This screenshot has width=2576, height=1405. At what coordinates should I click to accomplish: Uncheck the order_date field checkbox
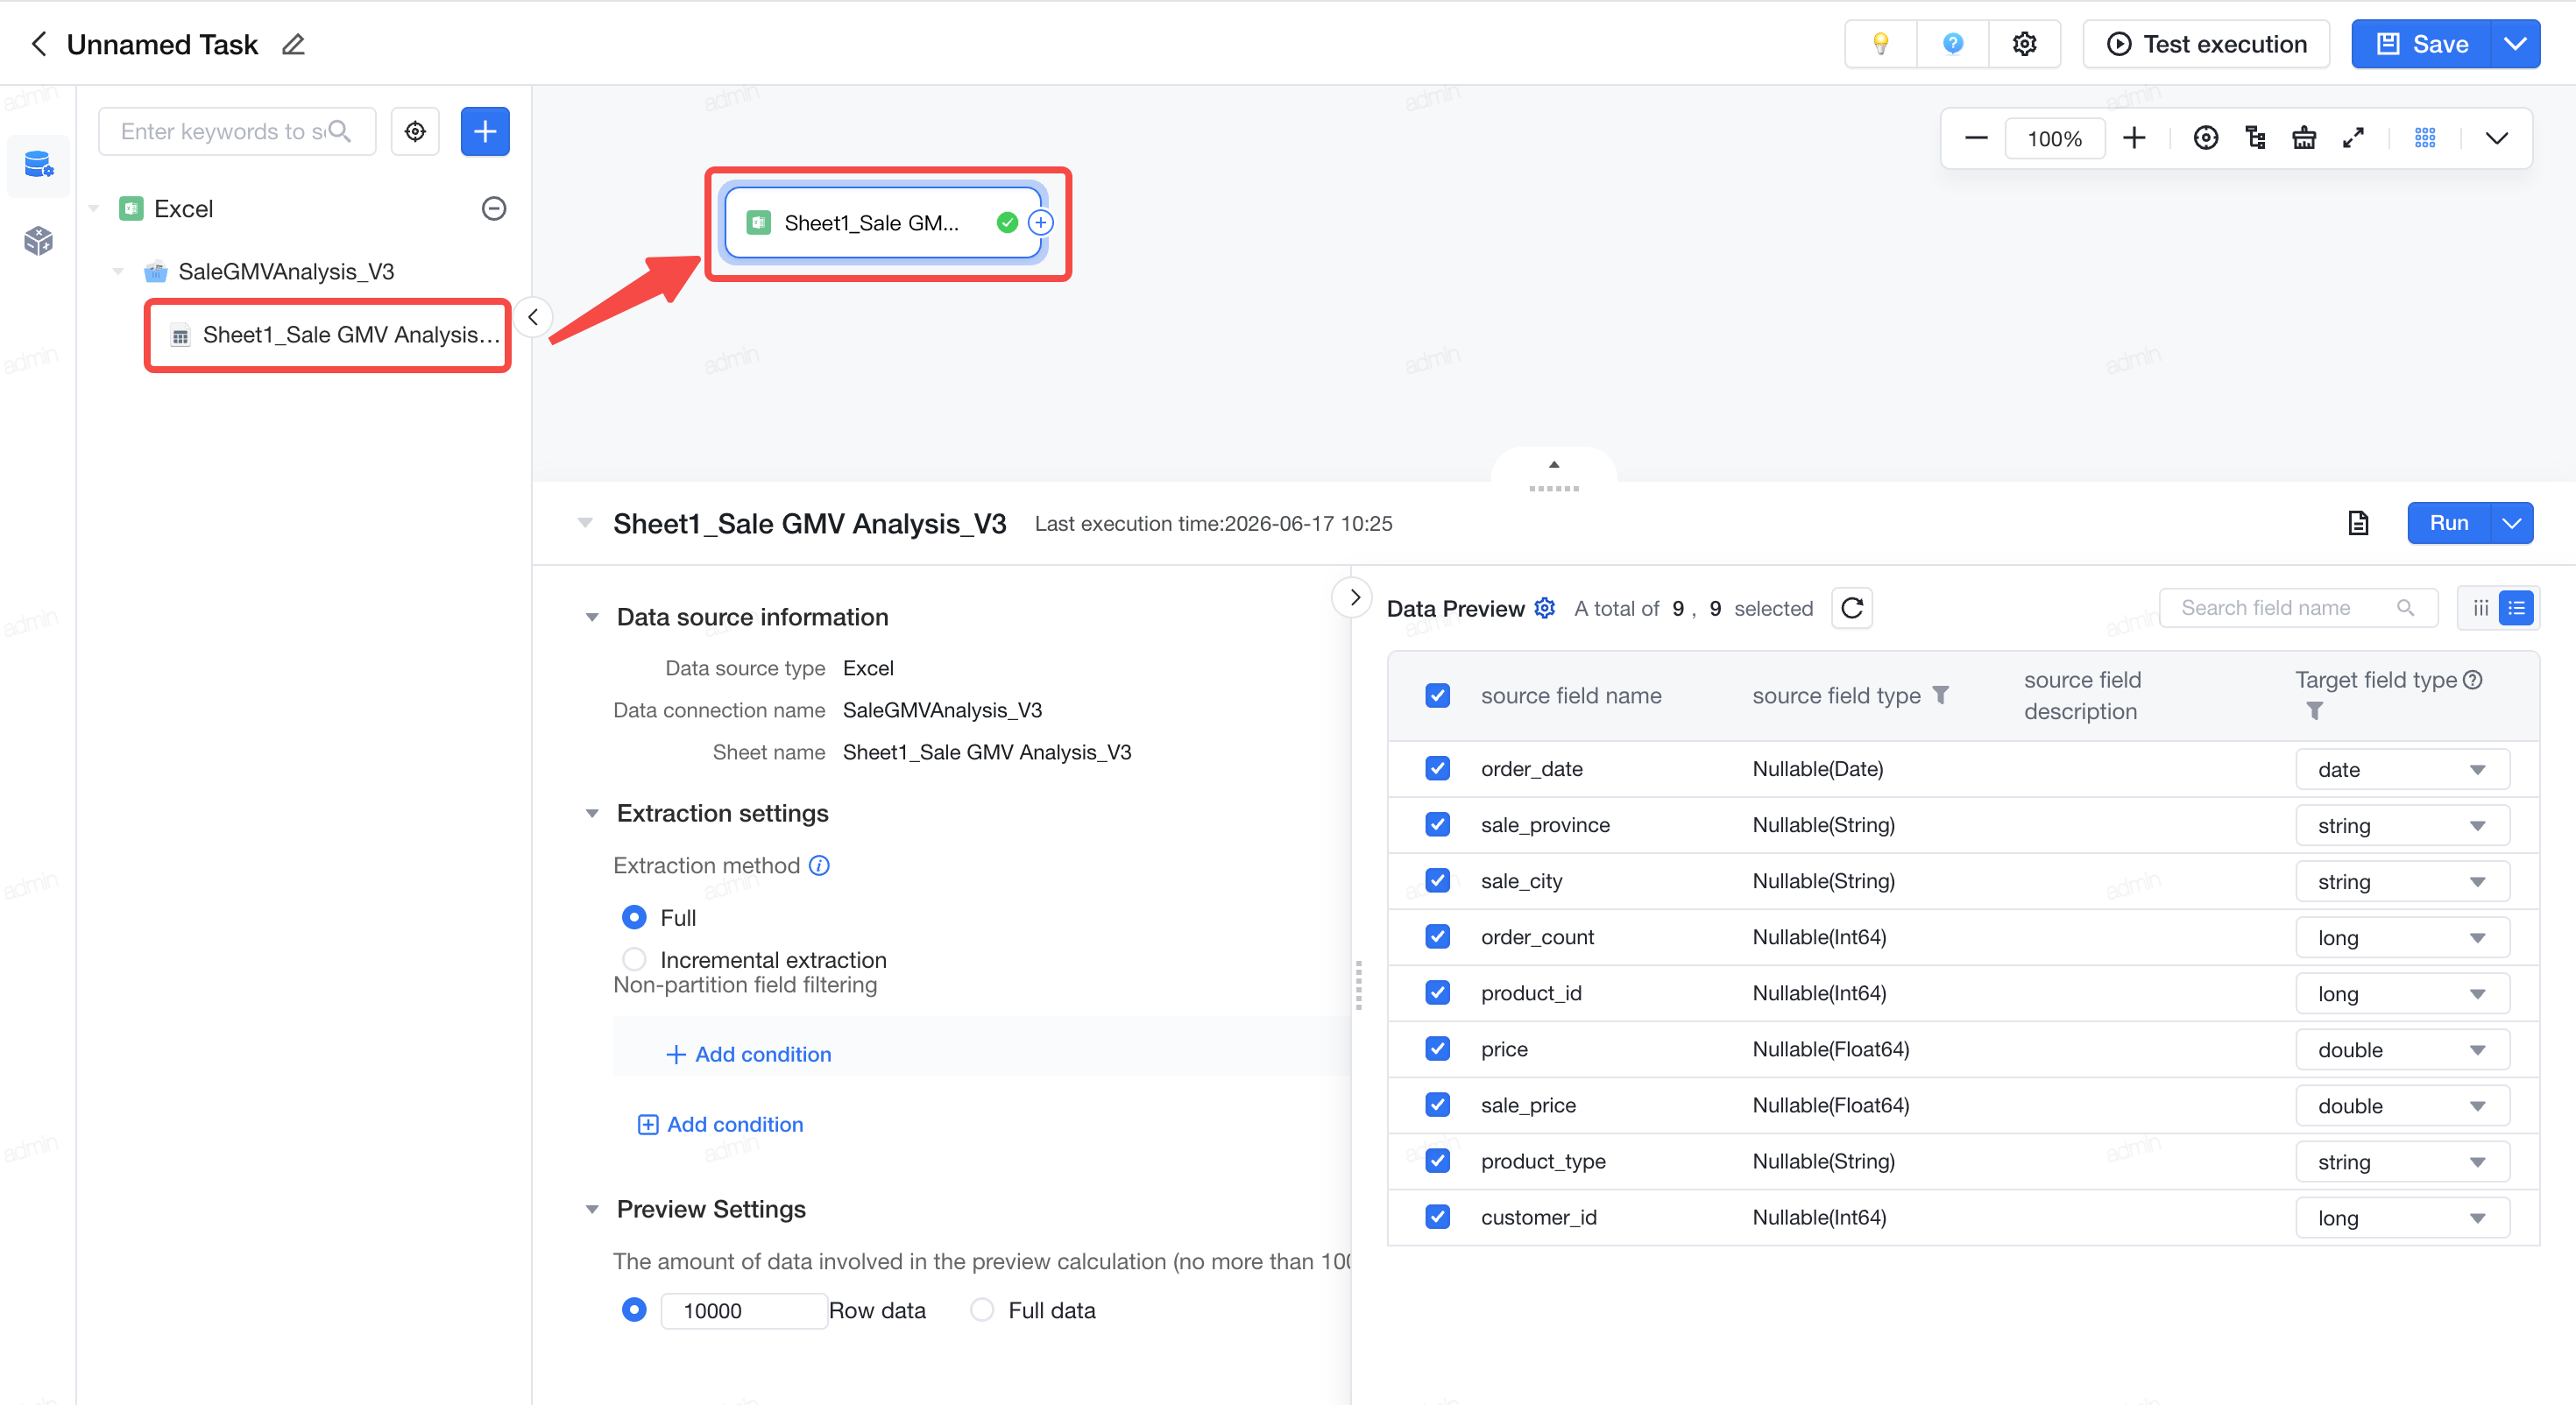click(x=1438, y=768)
